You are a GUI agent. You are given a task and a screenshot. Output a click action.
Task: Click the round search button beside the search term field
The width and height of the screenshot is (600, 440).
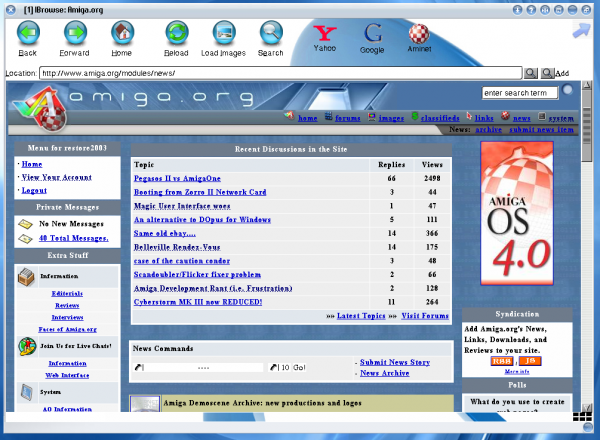(568, 90)
